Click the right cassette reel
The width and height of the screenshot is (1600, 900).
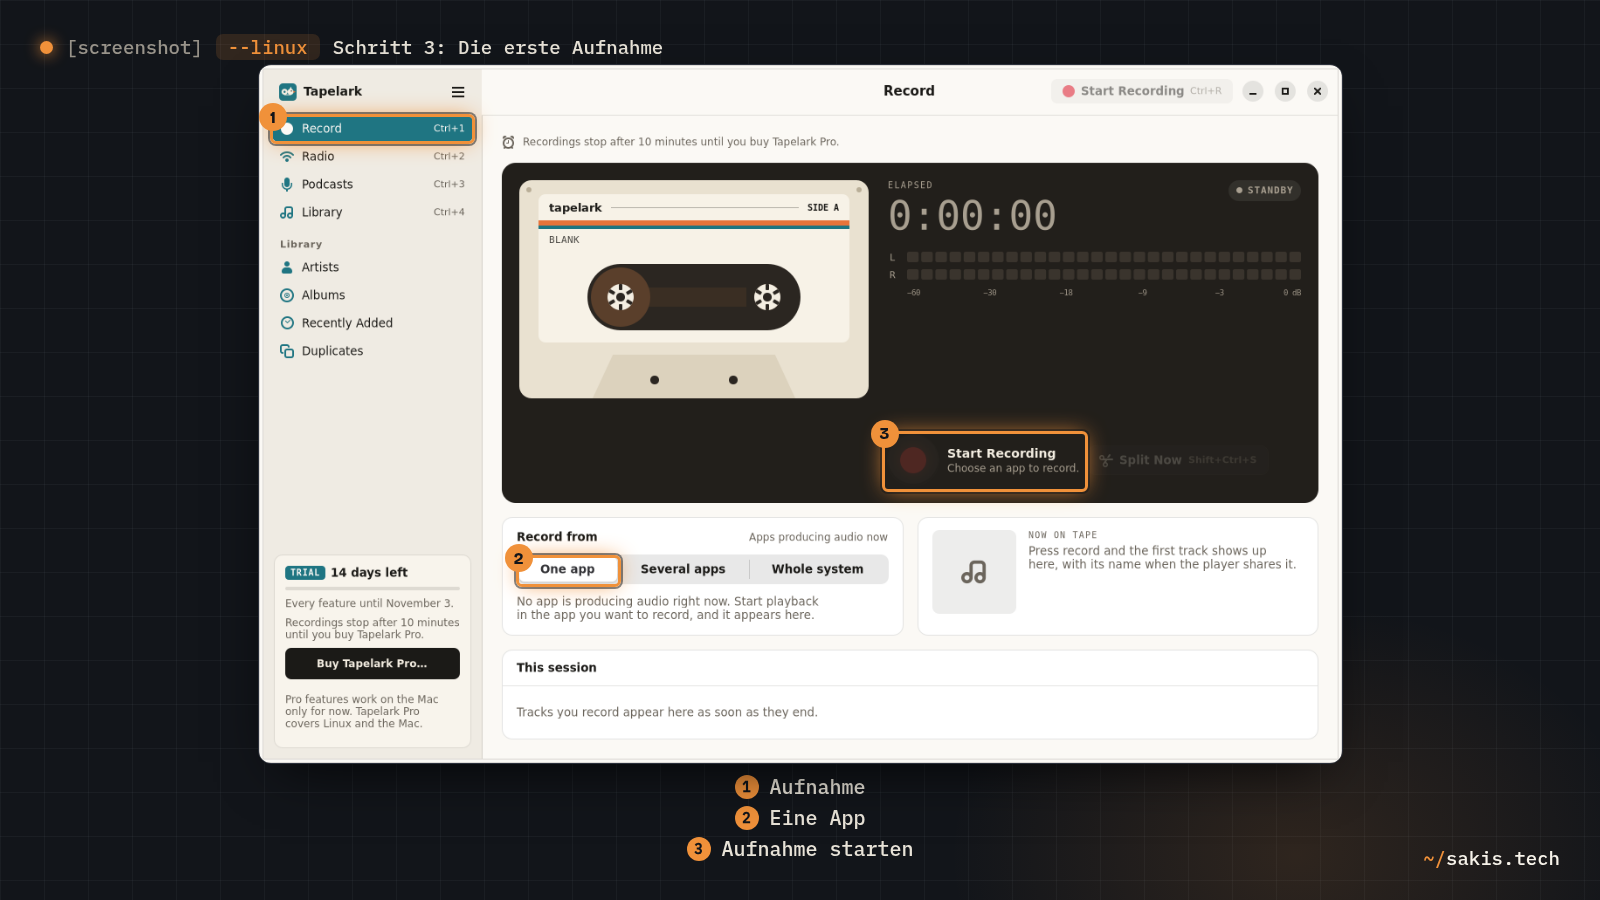point(767,297)
